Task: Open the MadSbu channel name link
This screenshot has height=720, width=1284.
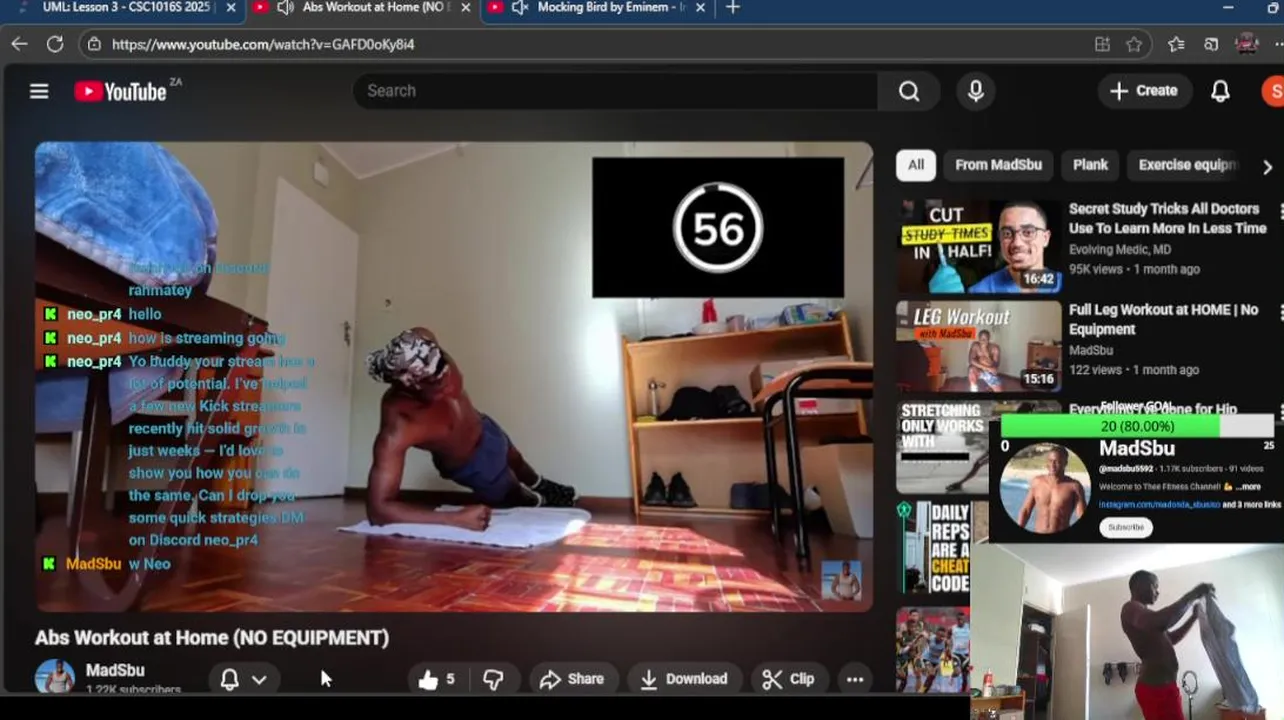Action: tap(115, 670)
